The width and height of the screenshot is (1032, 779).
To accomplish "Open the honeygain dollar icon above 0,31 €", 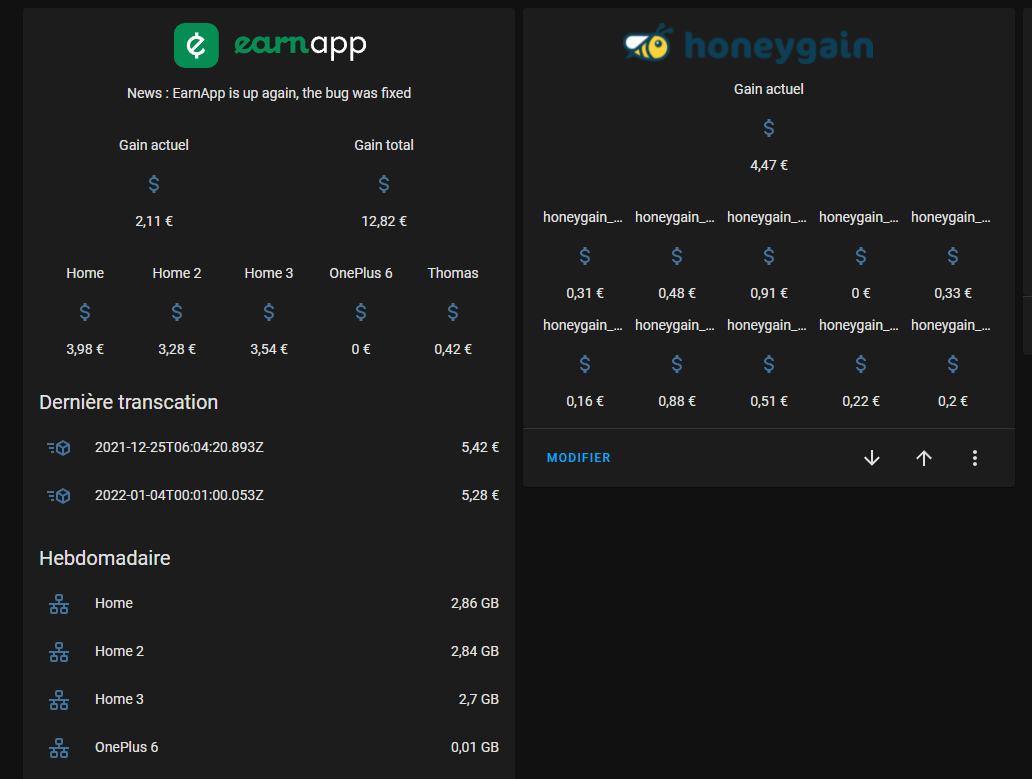I will 584,255.
